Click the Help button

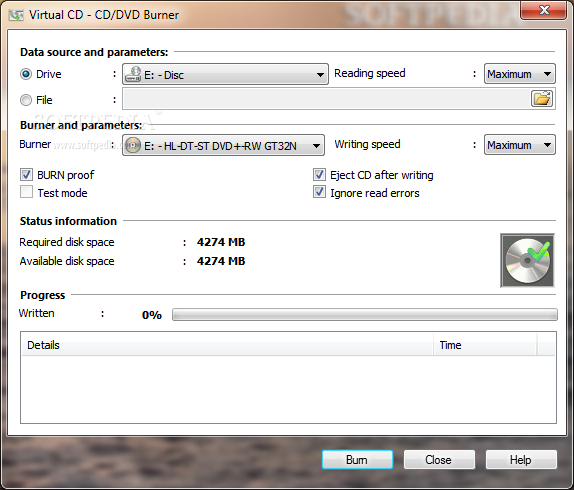coord(521,460)
